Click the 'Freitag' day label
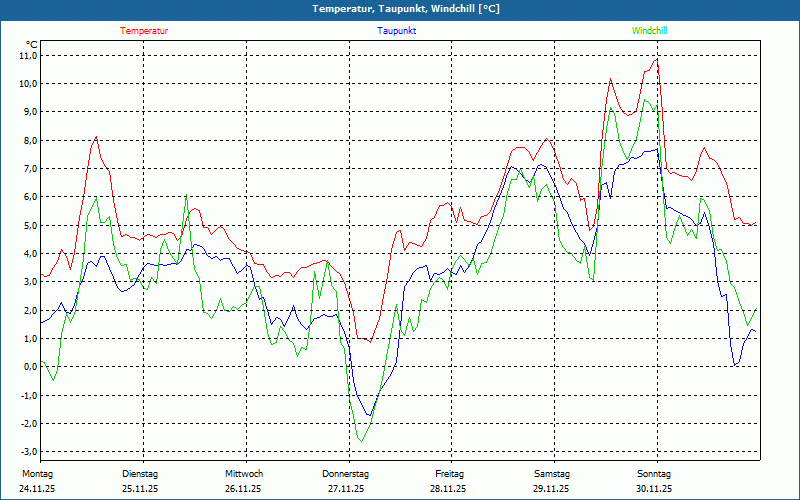800x500 pixels. (449, 474)
